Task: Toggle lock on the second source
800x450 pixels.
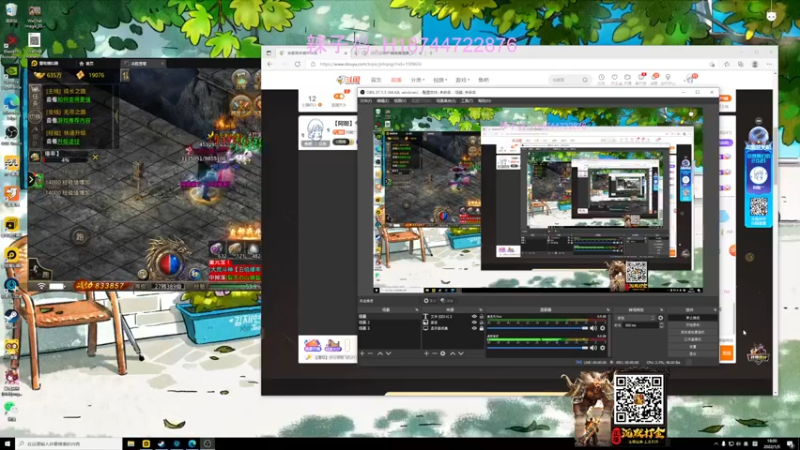Action: [x=482, y=322]
